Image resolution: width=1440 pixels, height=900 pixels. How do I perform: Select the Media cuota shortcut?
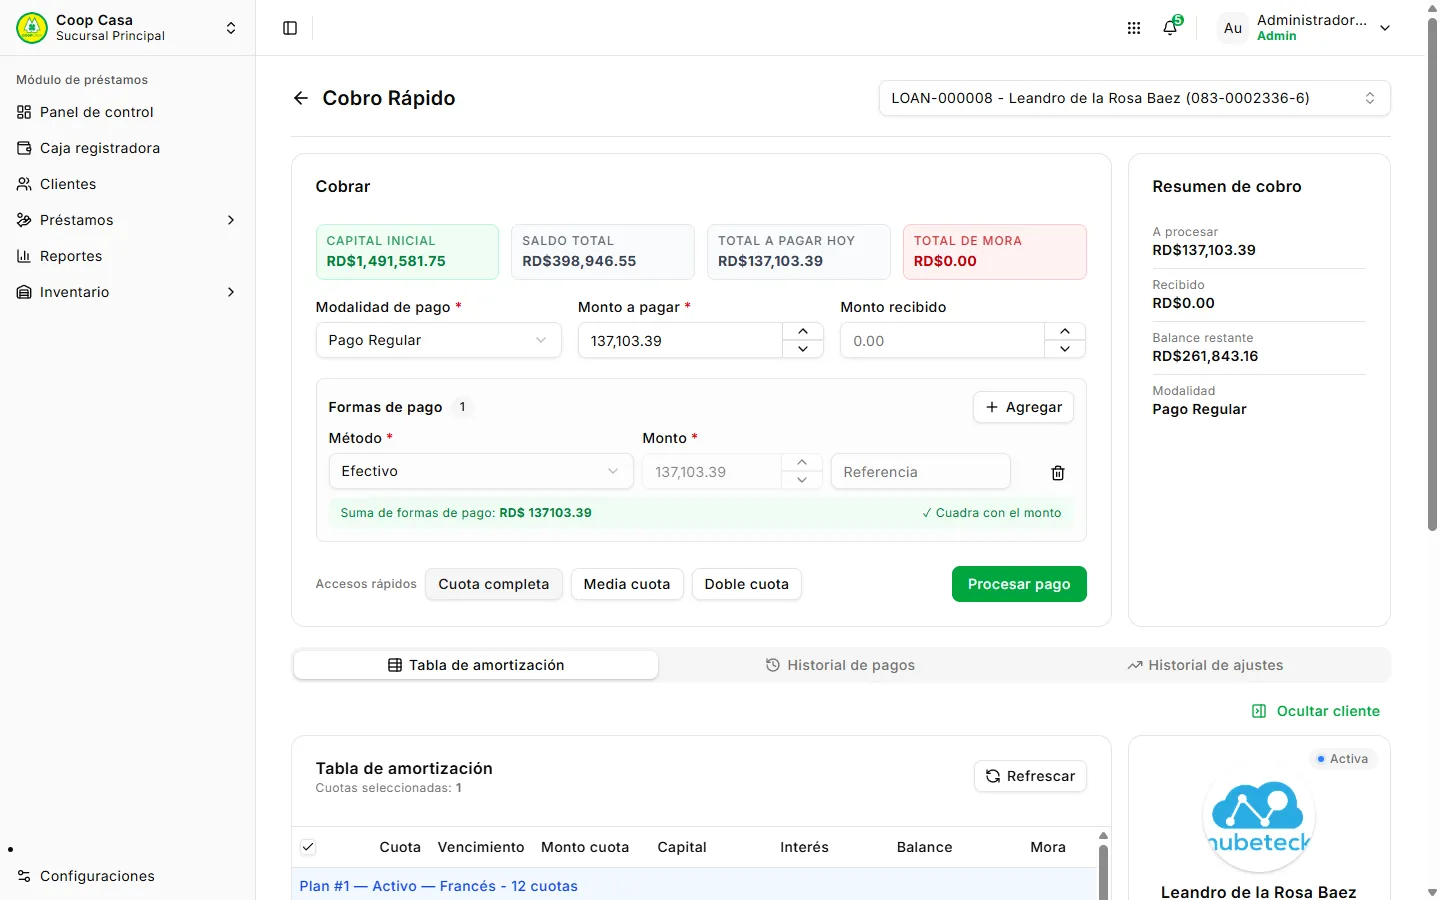(x=627, y=584)
